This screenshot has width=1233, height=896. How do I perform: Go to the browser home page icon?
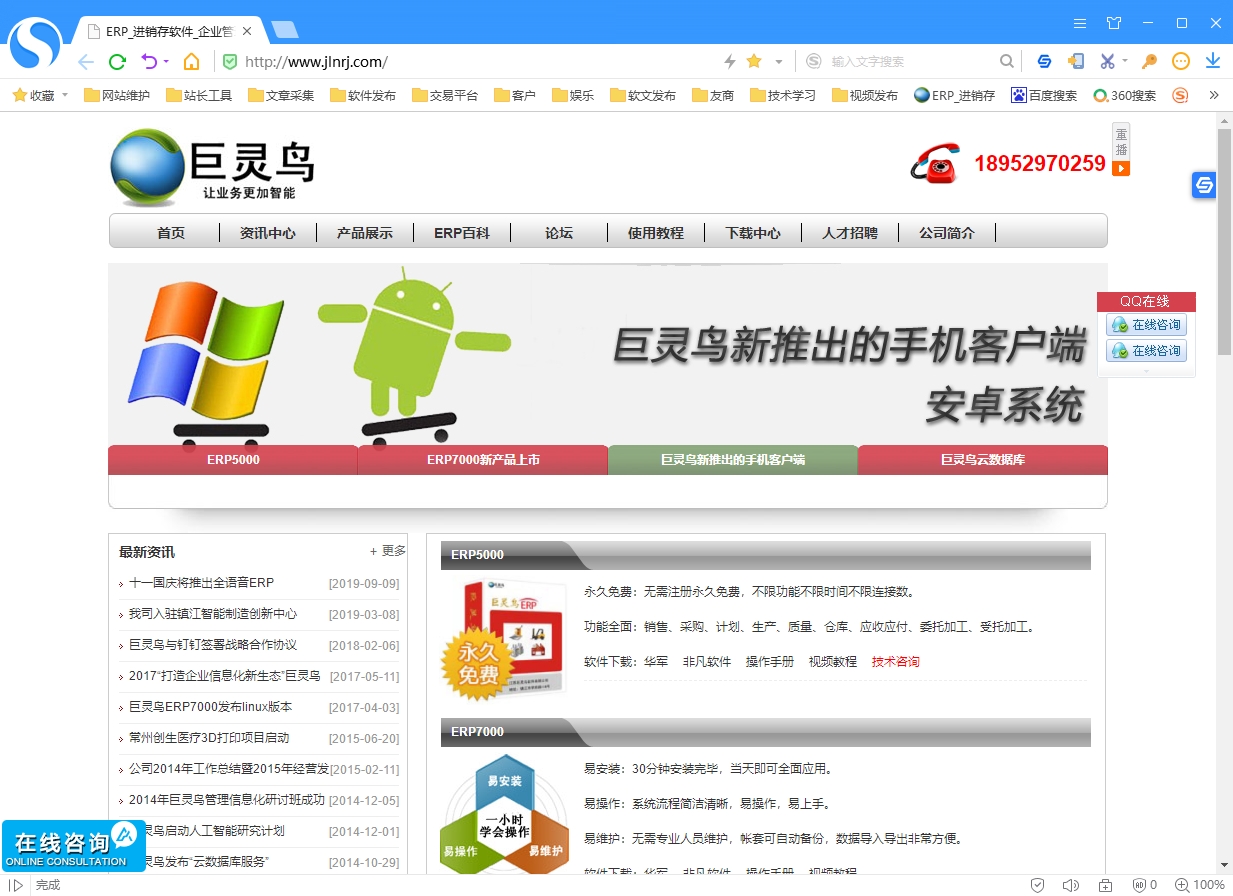(x=191, y=62)
